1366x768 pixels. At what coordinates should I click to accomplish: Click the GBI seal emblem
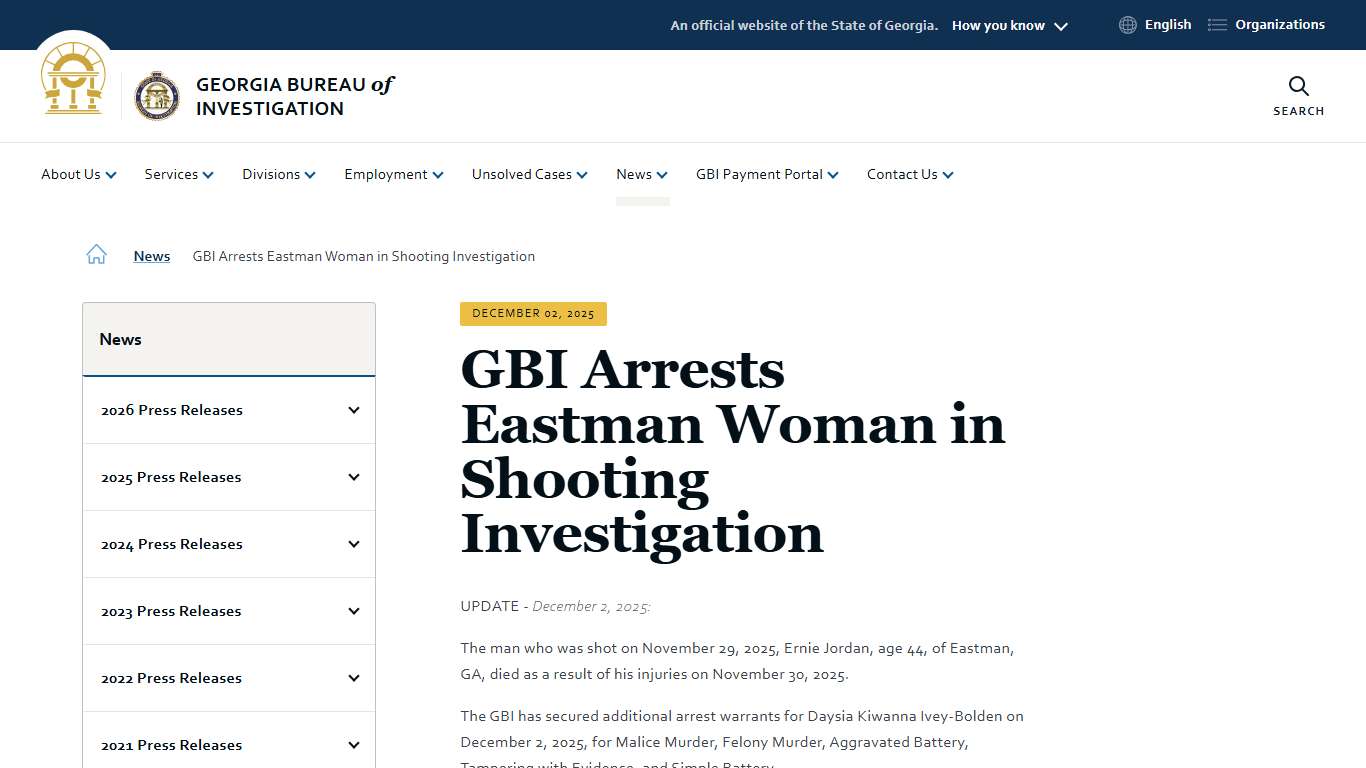158,96
